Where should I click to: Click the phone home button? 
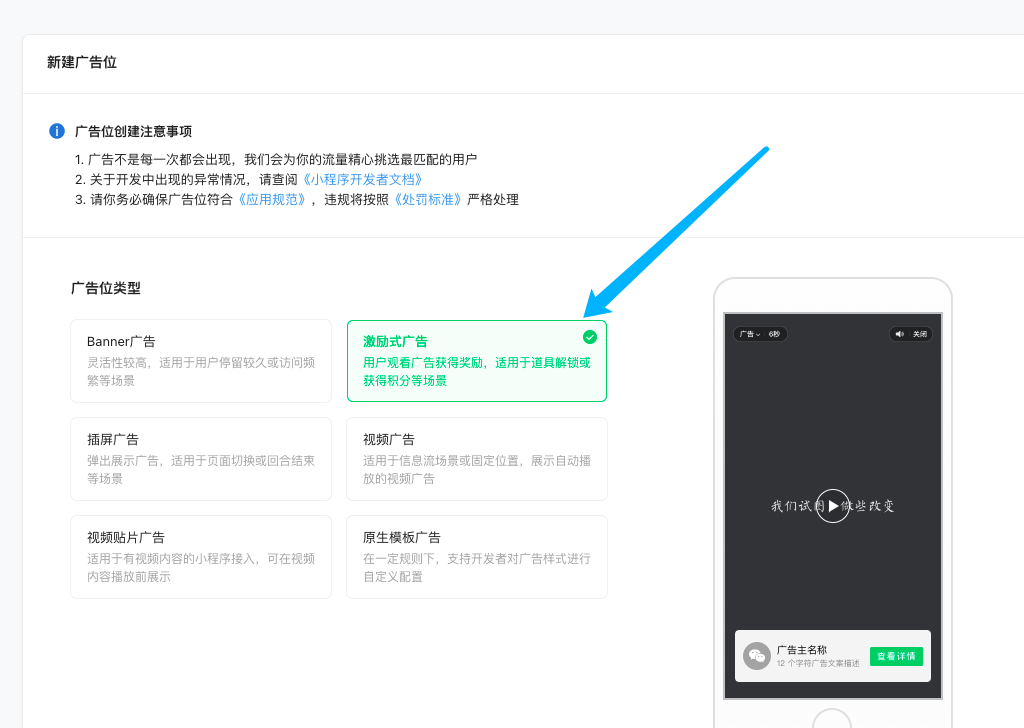[832, 718]
